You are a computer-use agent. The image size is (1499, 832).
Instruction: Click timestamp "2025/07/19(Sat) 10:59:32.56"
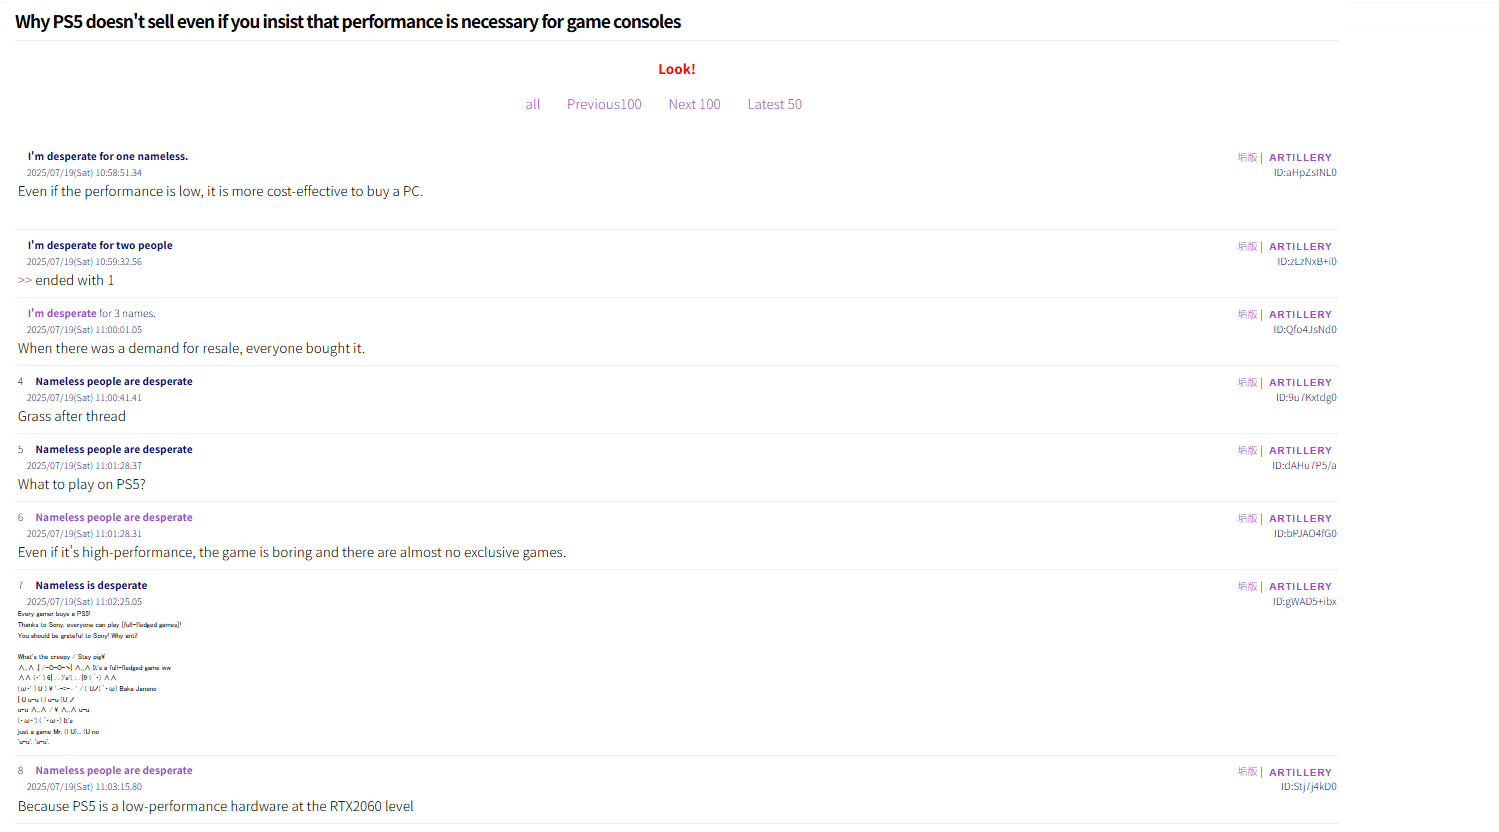[84, 262]
